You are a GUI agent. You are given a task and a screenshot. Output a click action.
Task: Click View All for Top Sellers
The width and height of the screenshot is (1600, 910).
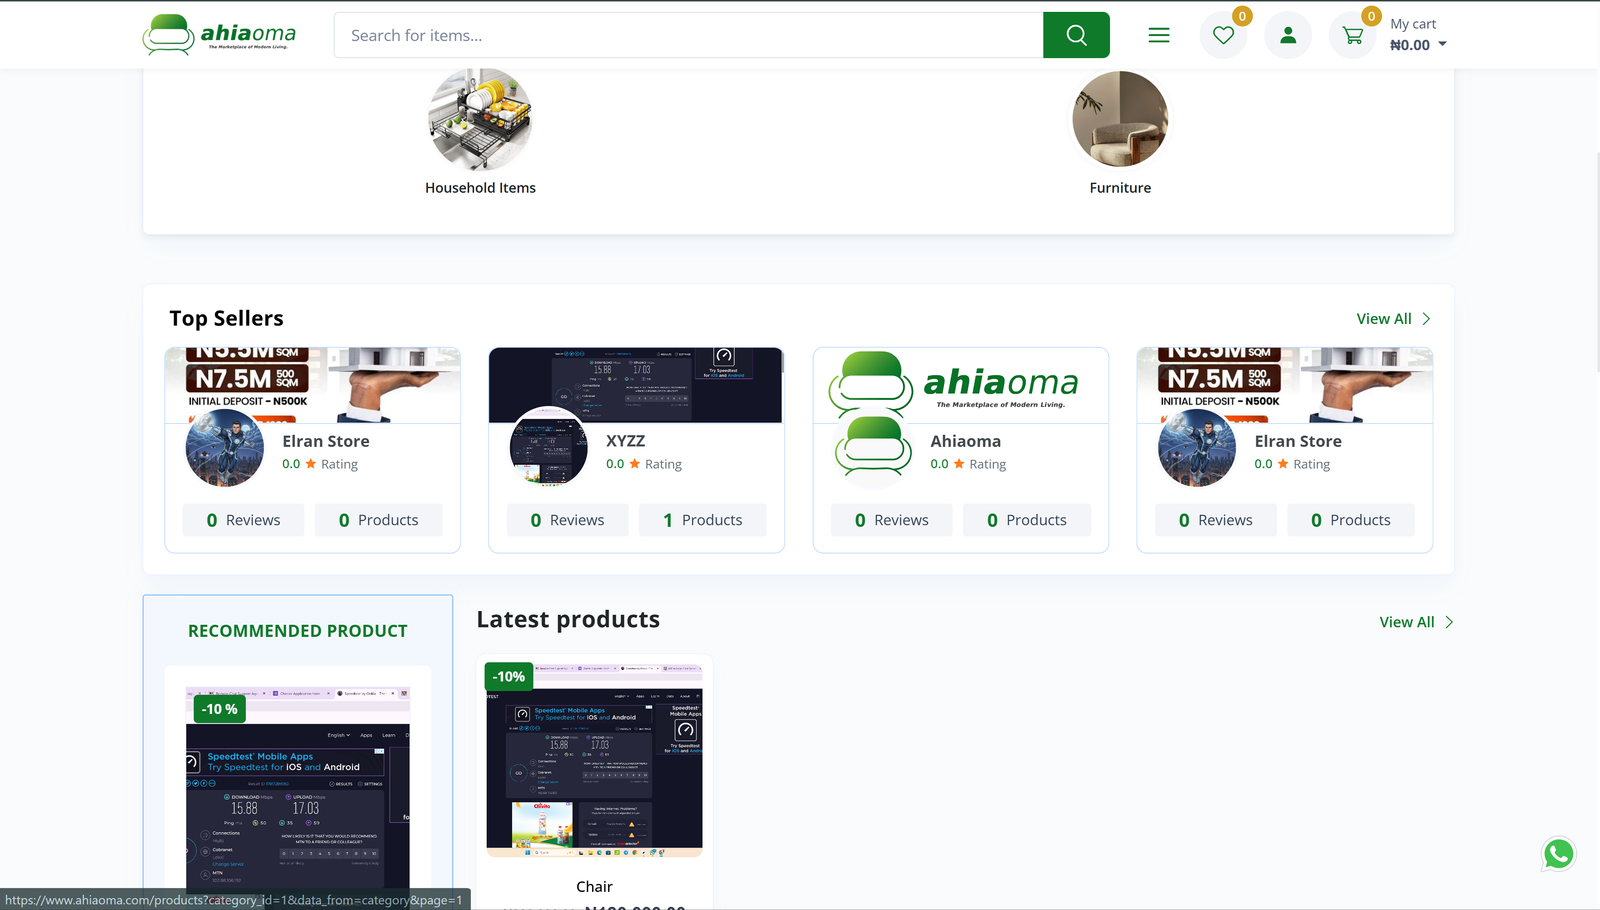pos(1384,319)
